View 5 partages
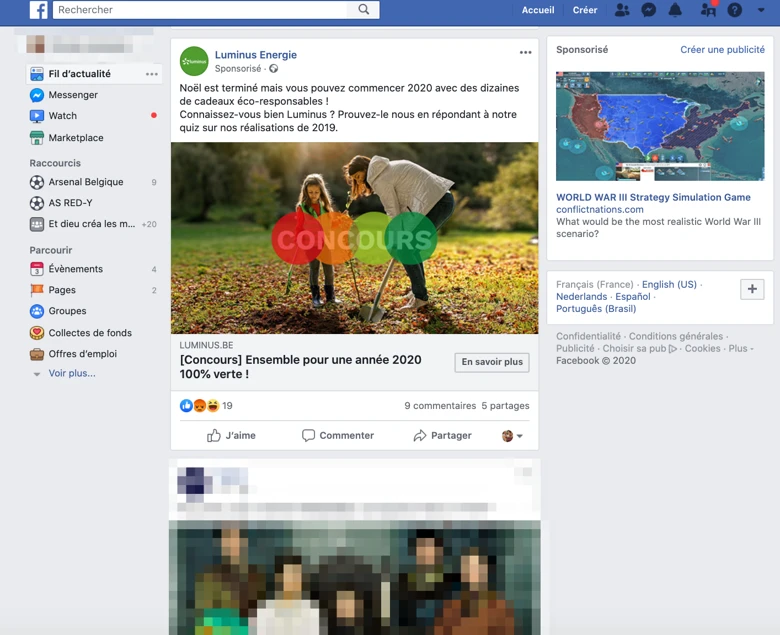780x635 pixels. click(505, 406)
